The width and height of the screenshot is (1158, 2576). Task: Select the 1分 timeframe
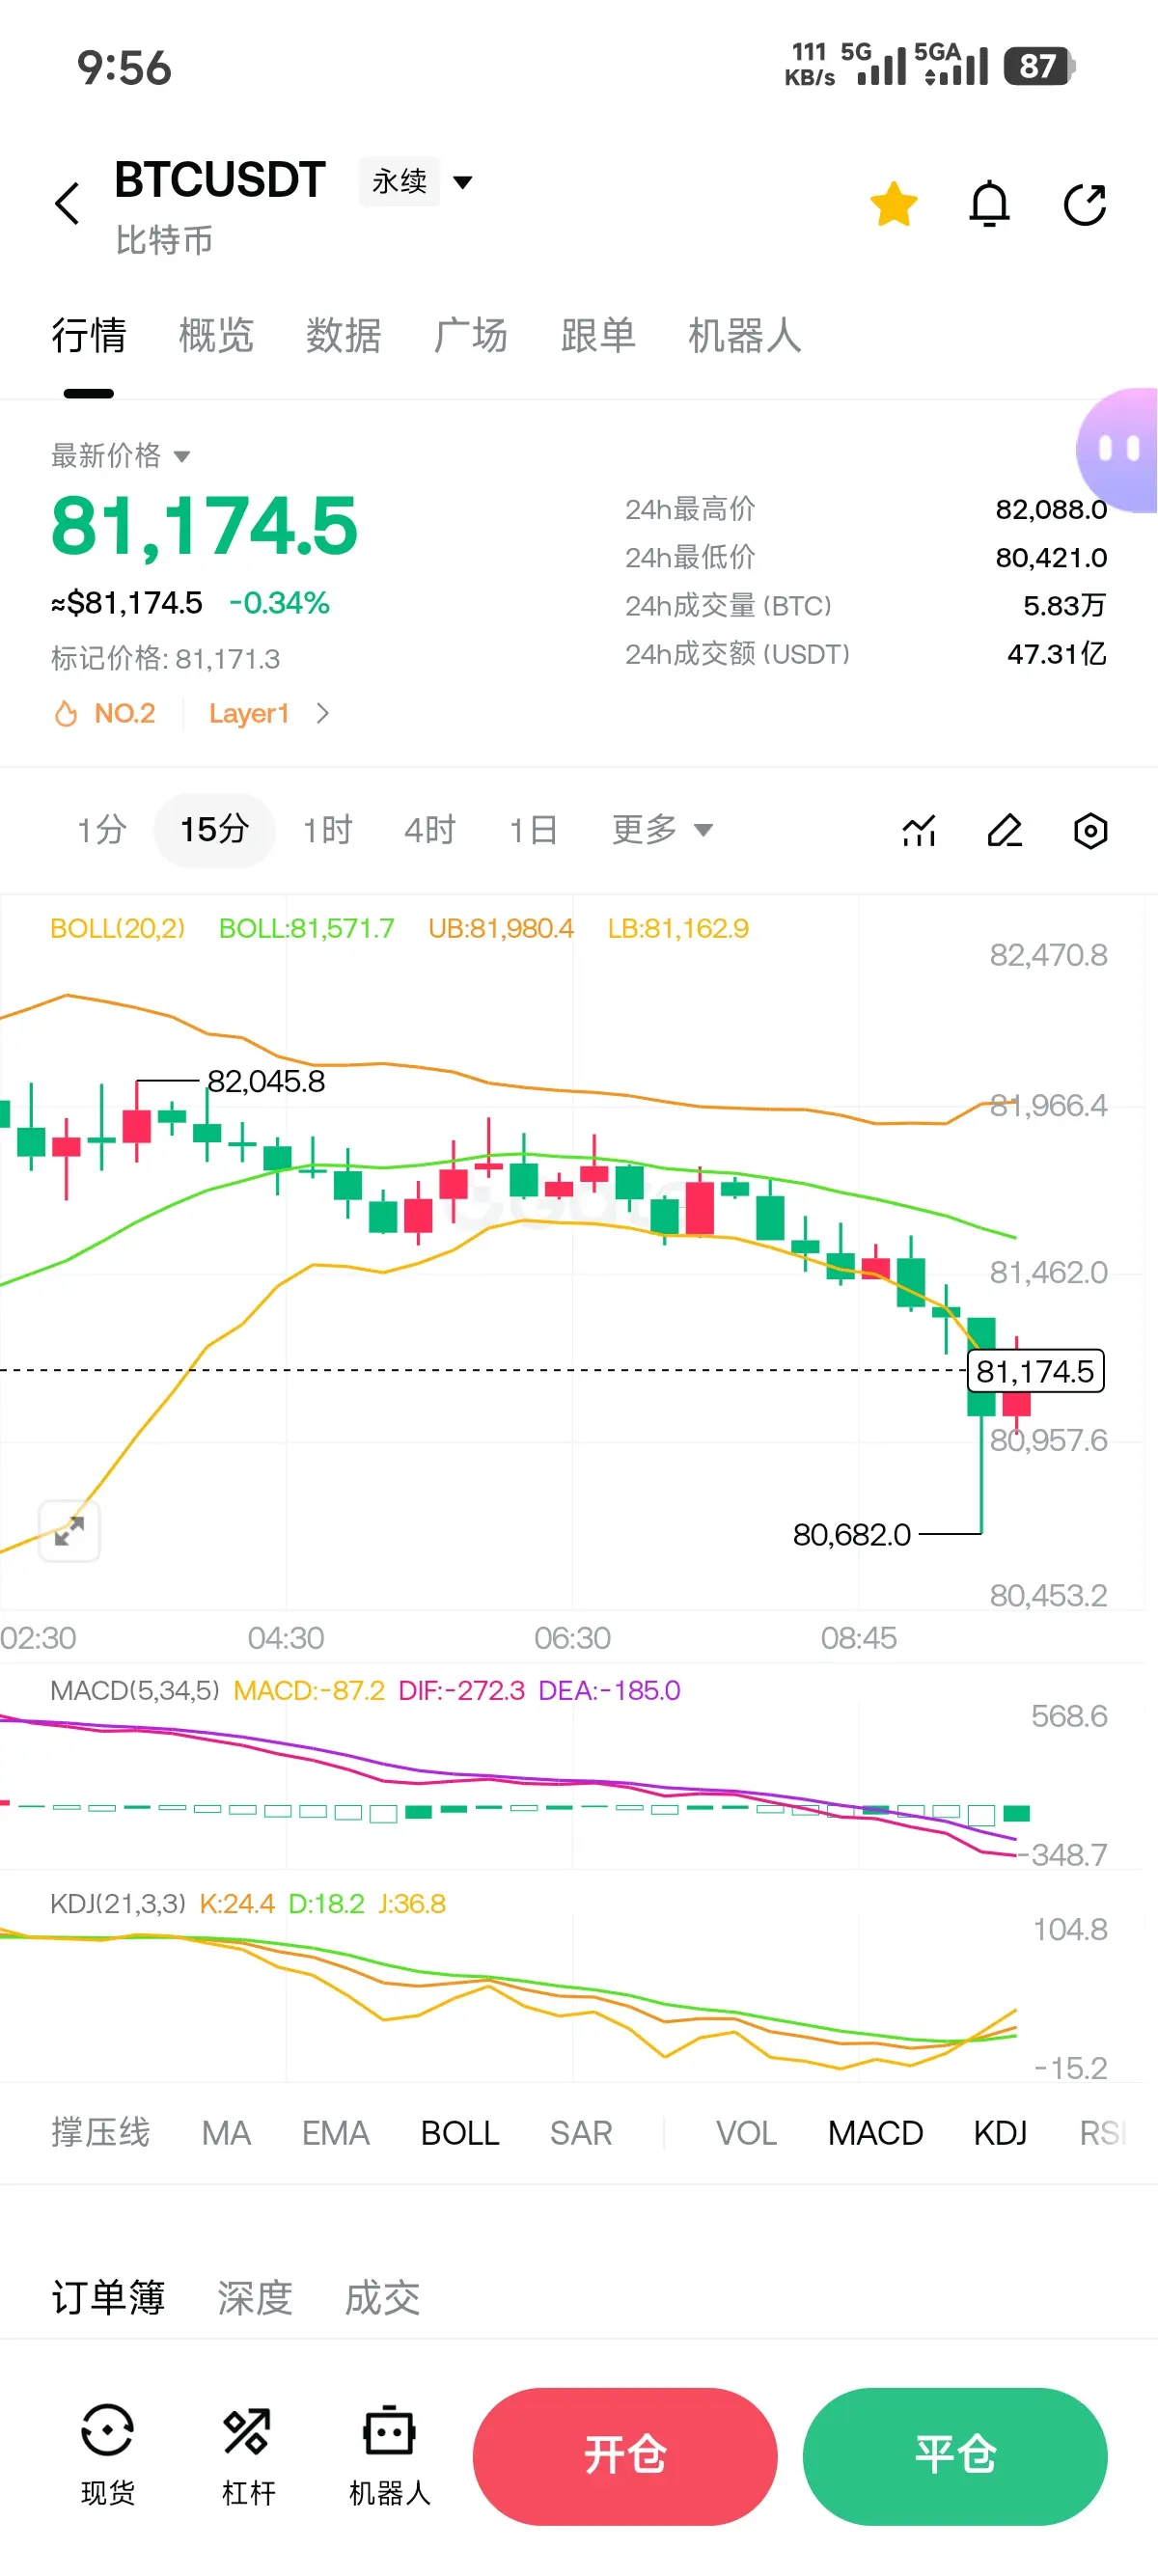click(x=102, y=830)
